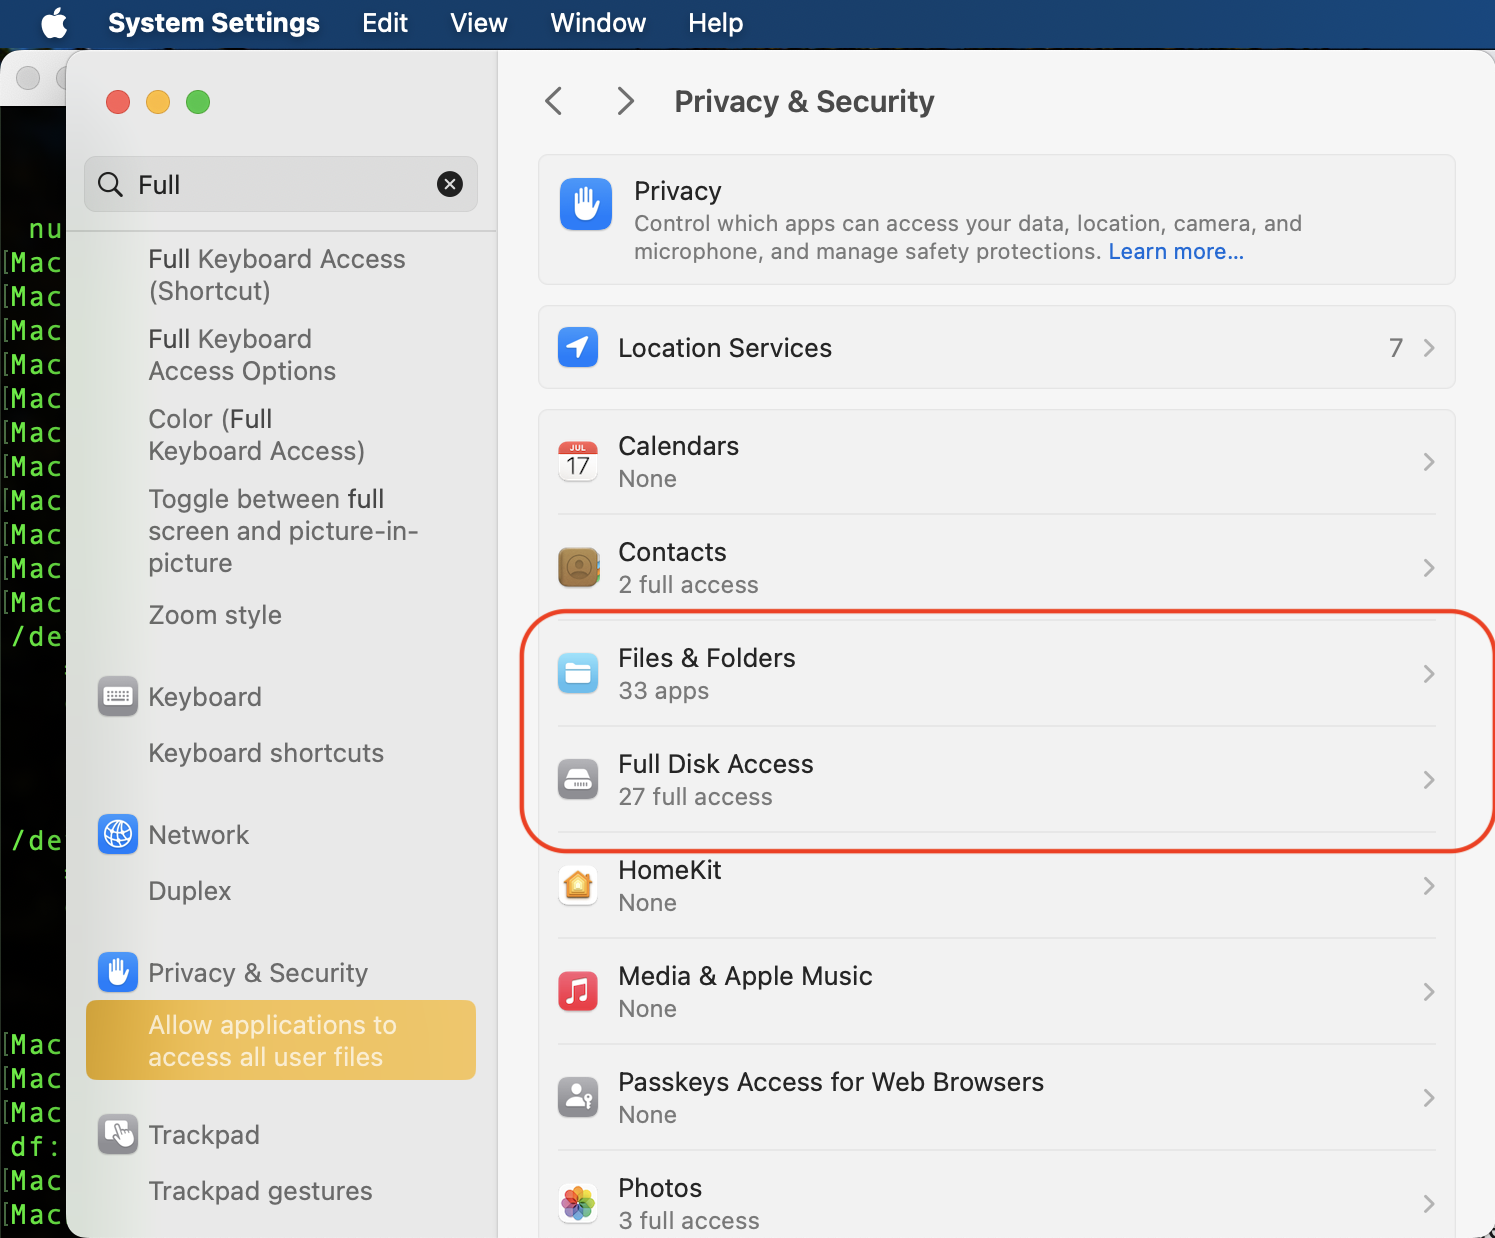Click the Passkeys Access icon
This screenshot has width=1495, height=1238.
[x=578, y=1098]
